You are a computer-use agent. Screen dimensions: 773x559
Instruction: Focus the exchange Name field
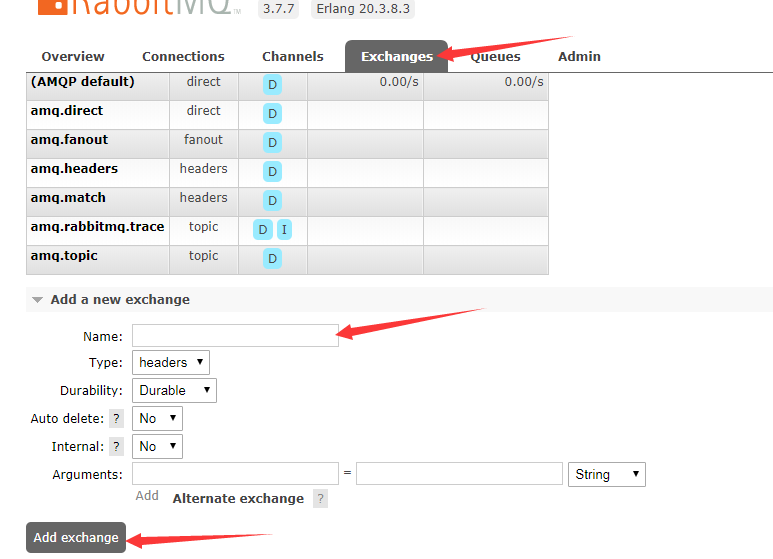[x=235, y=336]
